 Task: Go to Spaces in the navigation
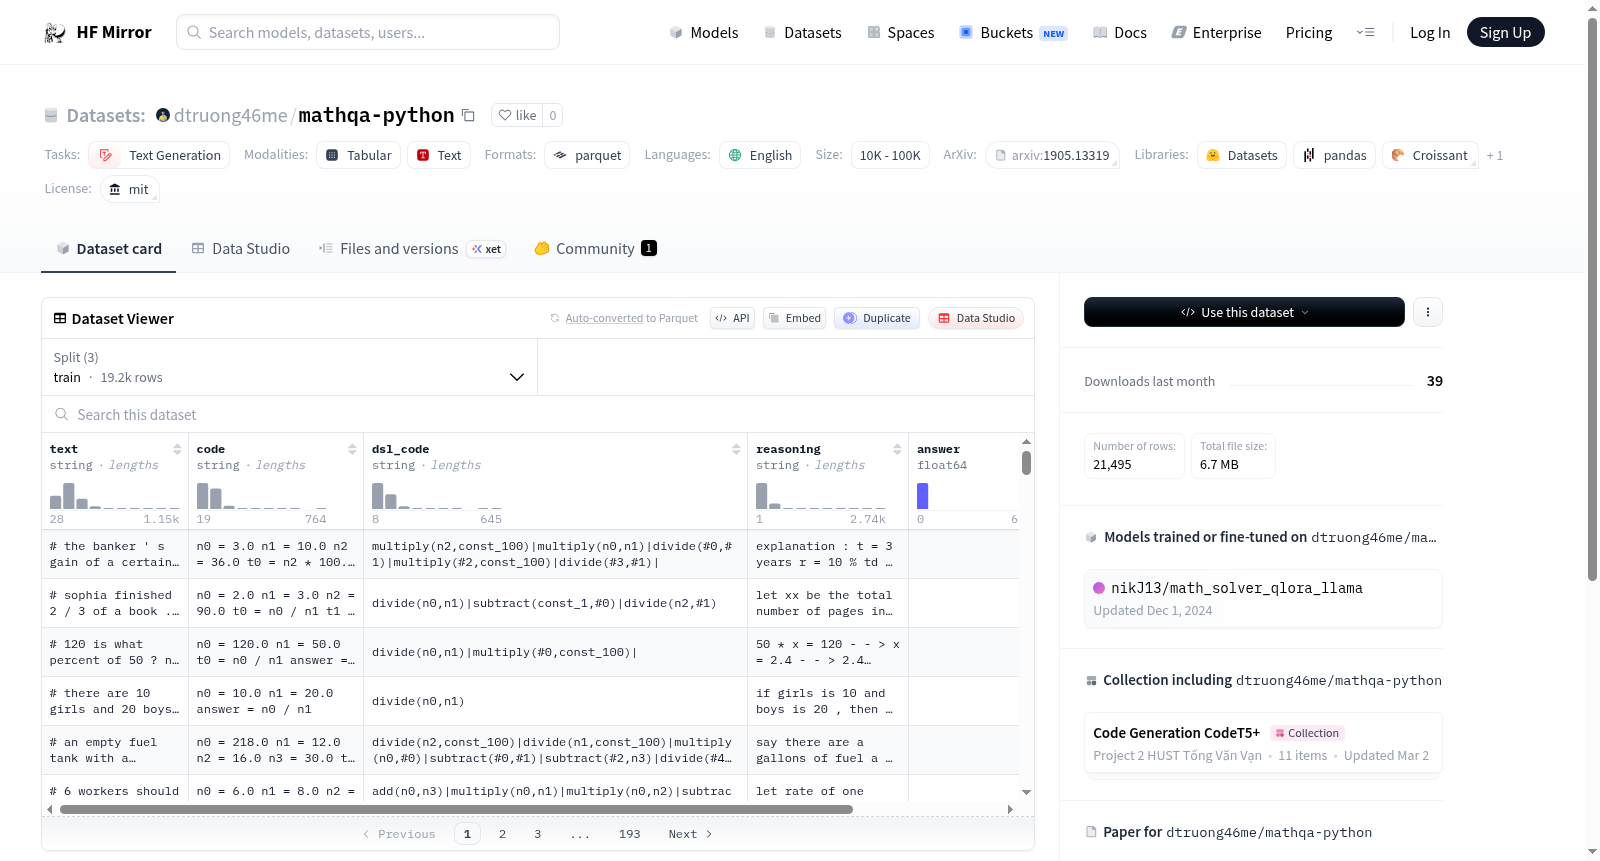[901, 33]
